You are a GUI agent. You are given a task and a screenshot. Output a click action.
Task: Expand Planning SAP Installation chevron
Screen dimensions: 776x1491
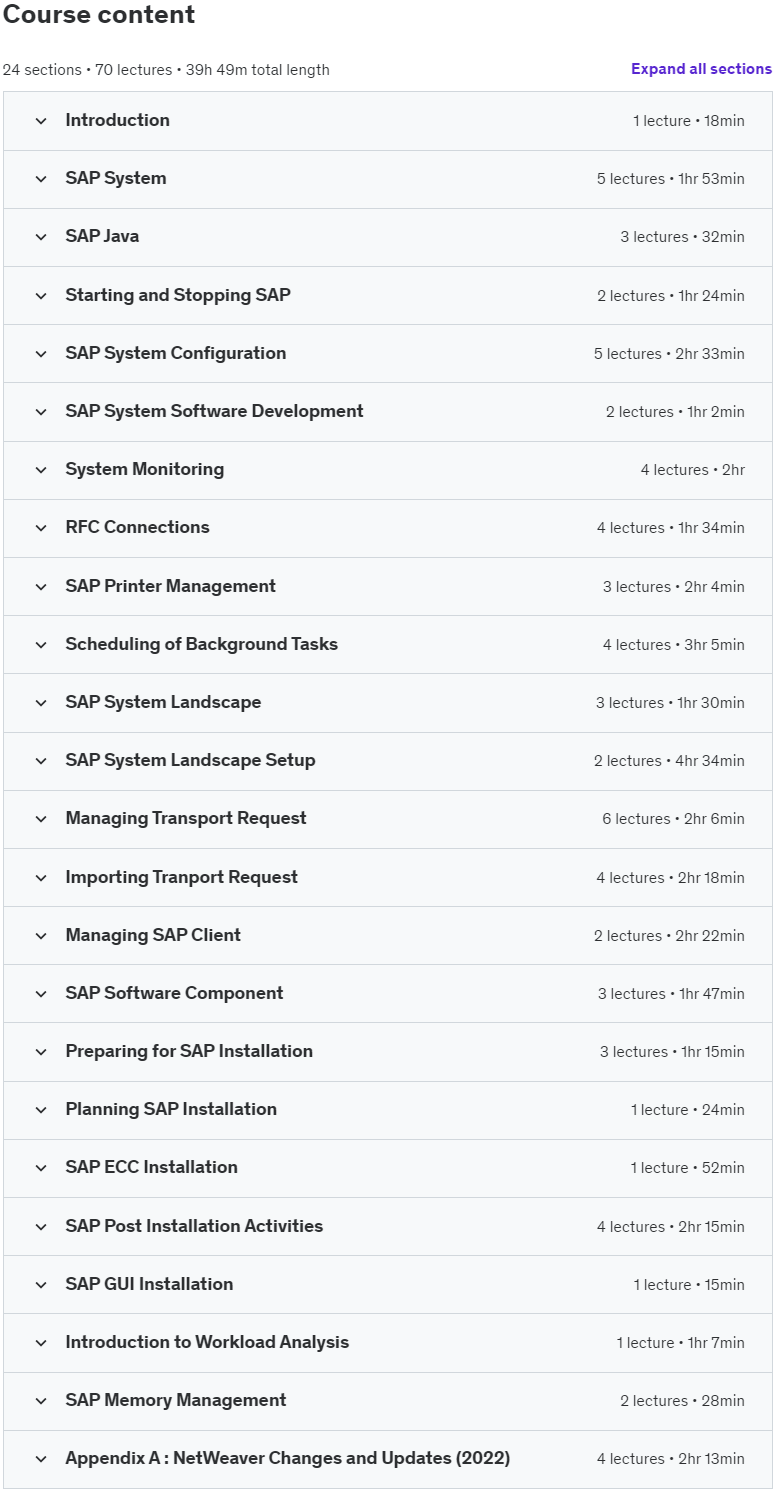coord(41,1110)
